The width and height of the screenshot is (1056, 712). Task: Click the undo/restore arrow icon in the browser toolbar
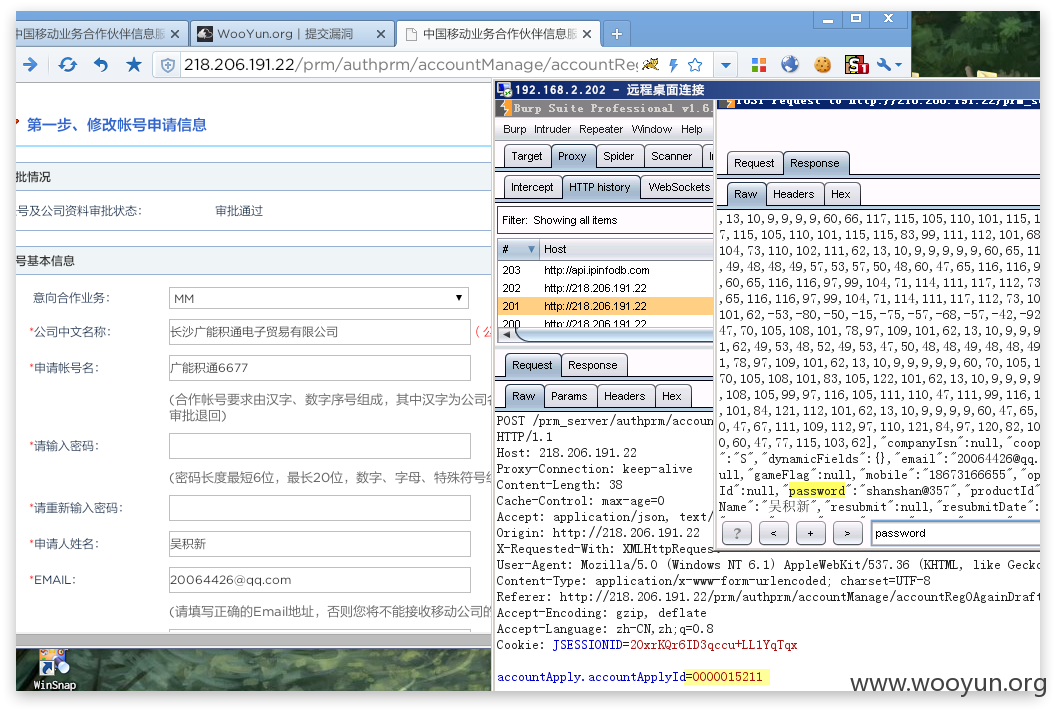[x=101, y=65]
